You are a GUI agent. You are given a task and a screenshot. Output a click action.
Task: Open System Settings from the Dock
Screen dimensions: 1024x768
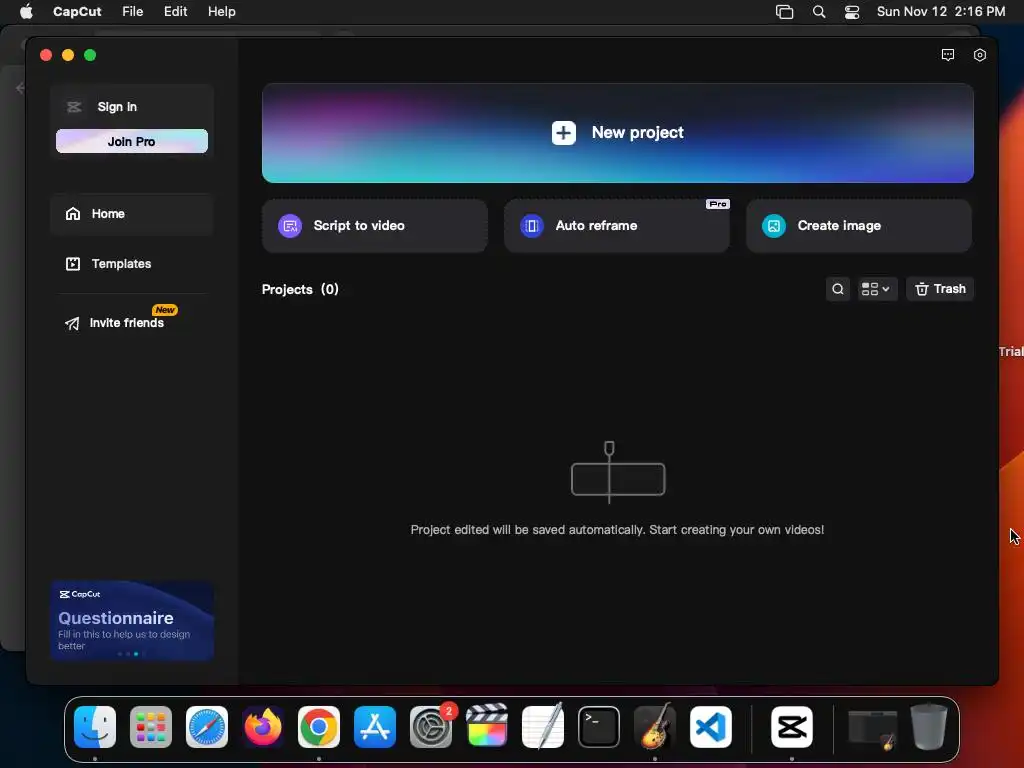pos(431,727)
